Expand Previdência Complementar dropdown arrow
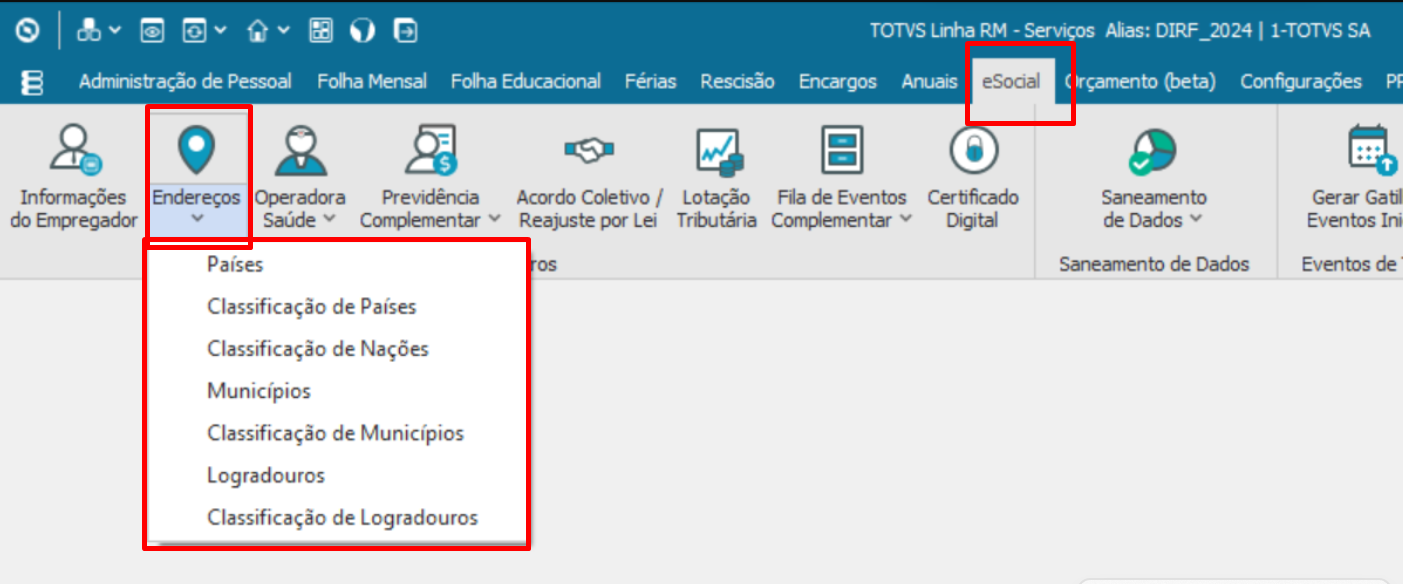Screen dimensions: 1403x584 pyautogui.click(x=494, y=220)
